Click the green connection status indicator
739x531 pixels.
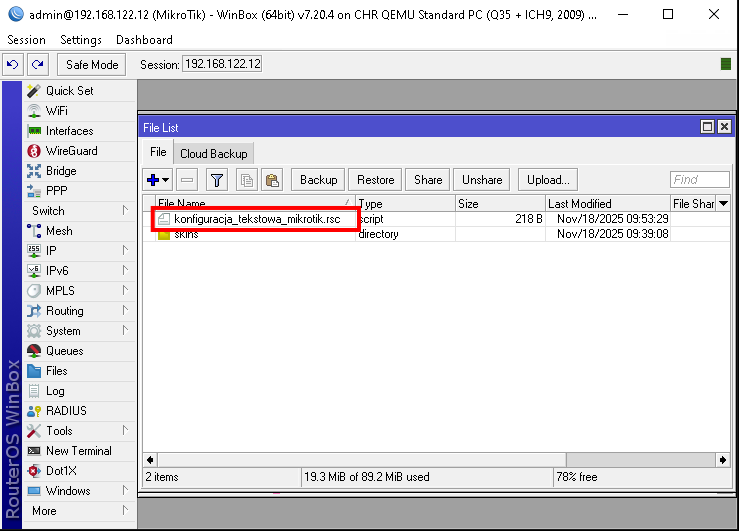[726, 64]
